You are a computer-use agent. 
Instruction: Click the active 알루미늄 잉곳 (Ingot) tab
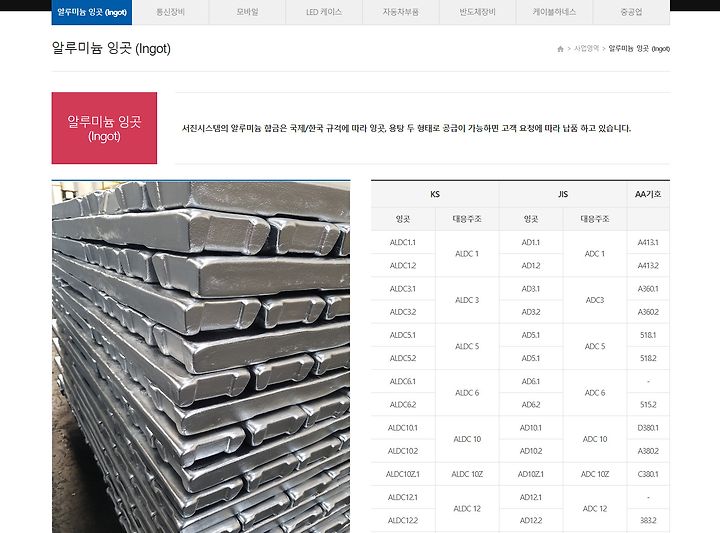point(92,12)
